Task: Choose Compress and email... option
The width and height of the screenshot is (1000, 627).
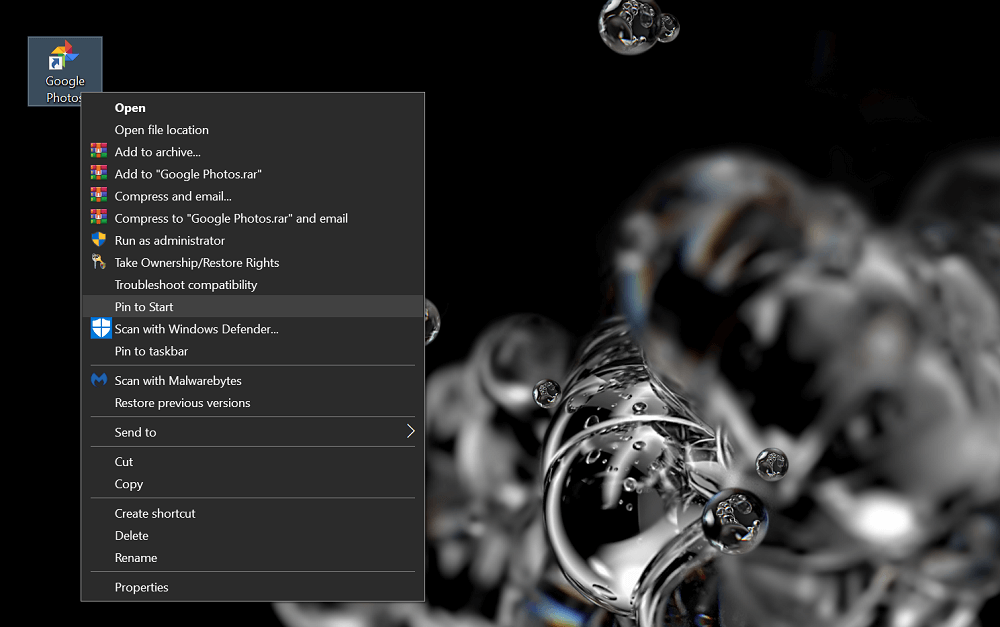Action: click(x=253, y=196)
